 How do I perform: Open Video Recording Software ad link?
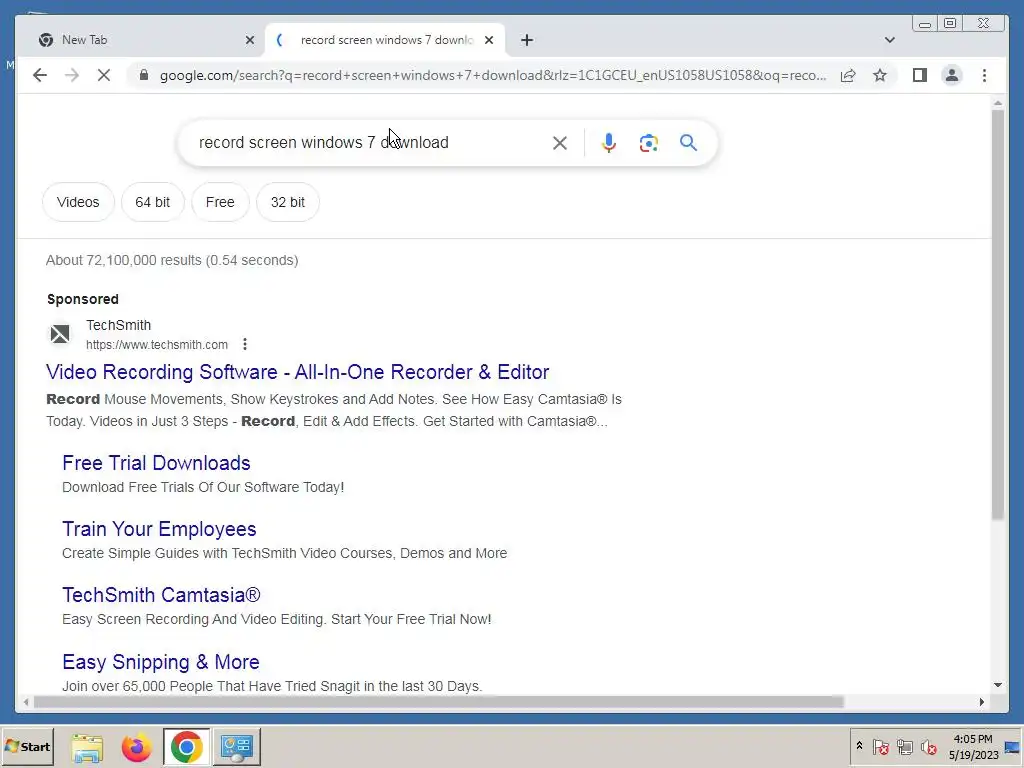(298, 372)
